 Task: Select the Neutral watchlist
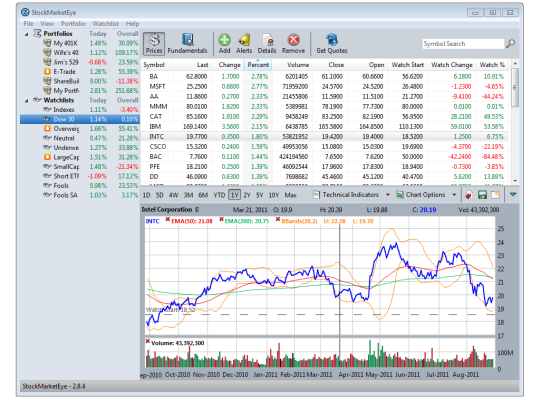click(x=64, y=138)
